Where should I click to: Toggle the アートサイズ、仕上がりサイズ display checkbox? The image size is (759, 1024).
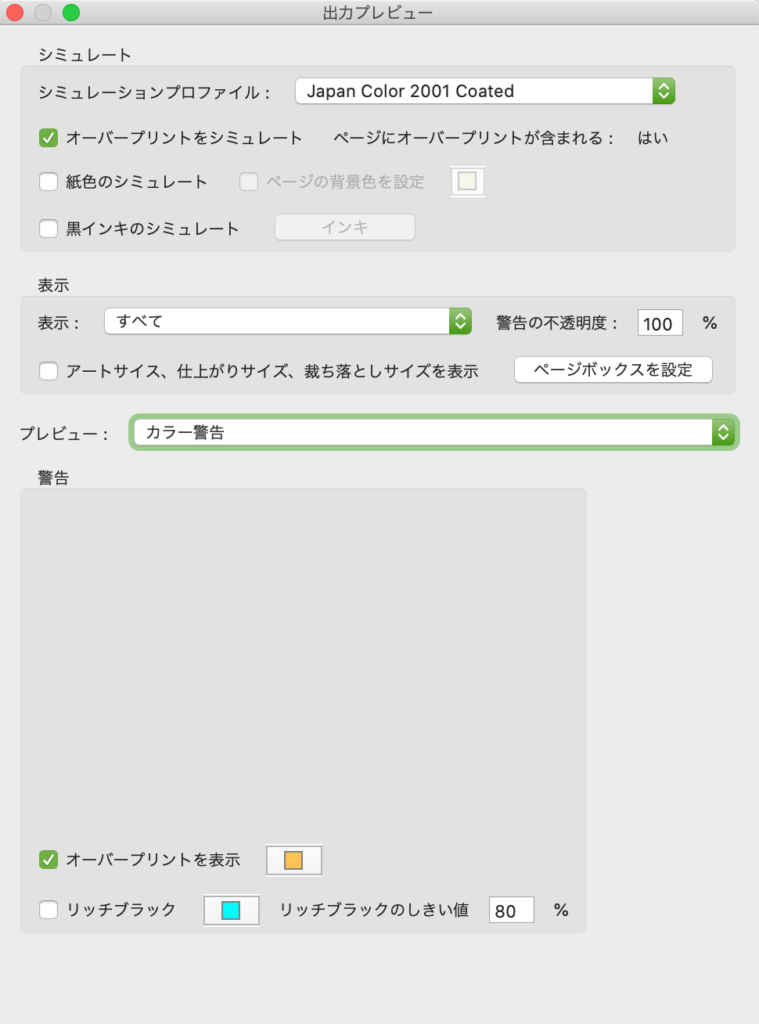tap(48, 371)
